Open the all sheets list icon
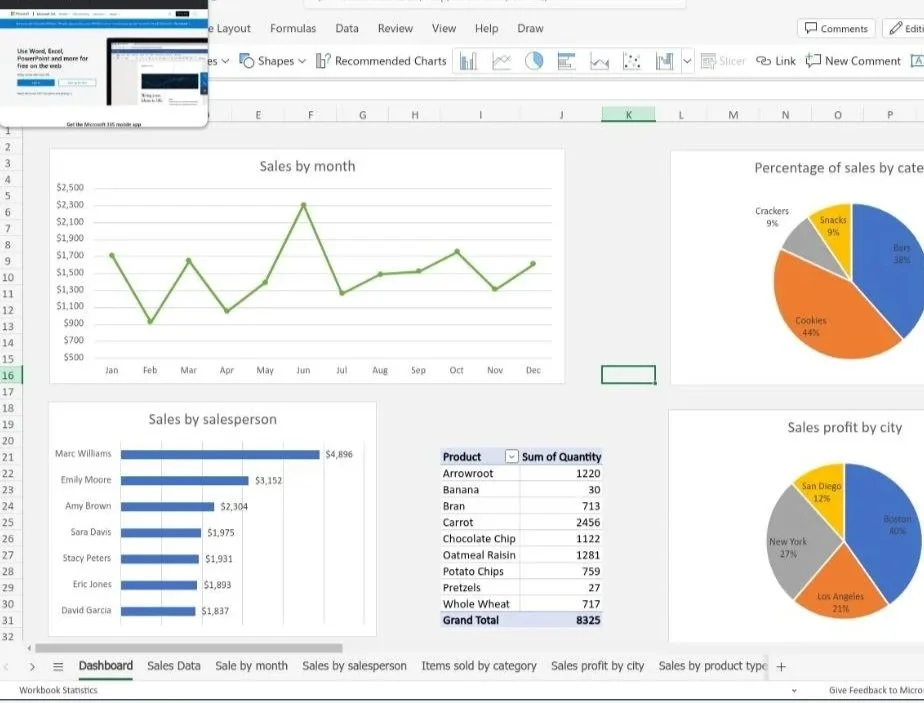Viewport: 924px width, 703px height. tap(58, 666)
